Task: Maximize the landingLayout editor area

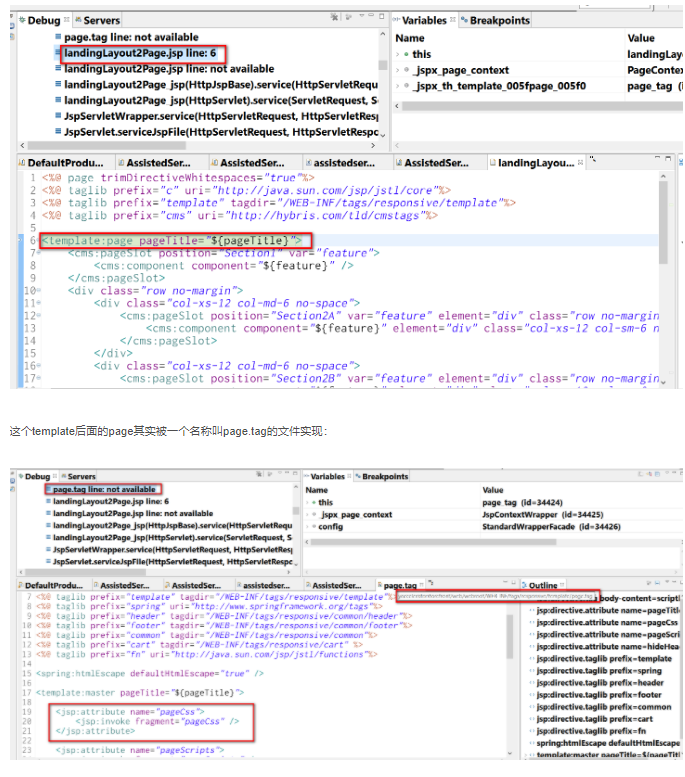Action: tap(668, 159)
